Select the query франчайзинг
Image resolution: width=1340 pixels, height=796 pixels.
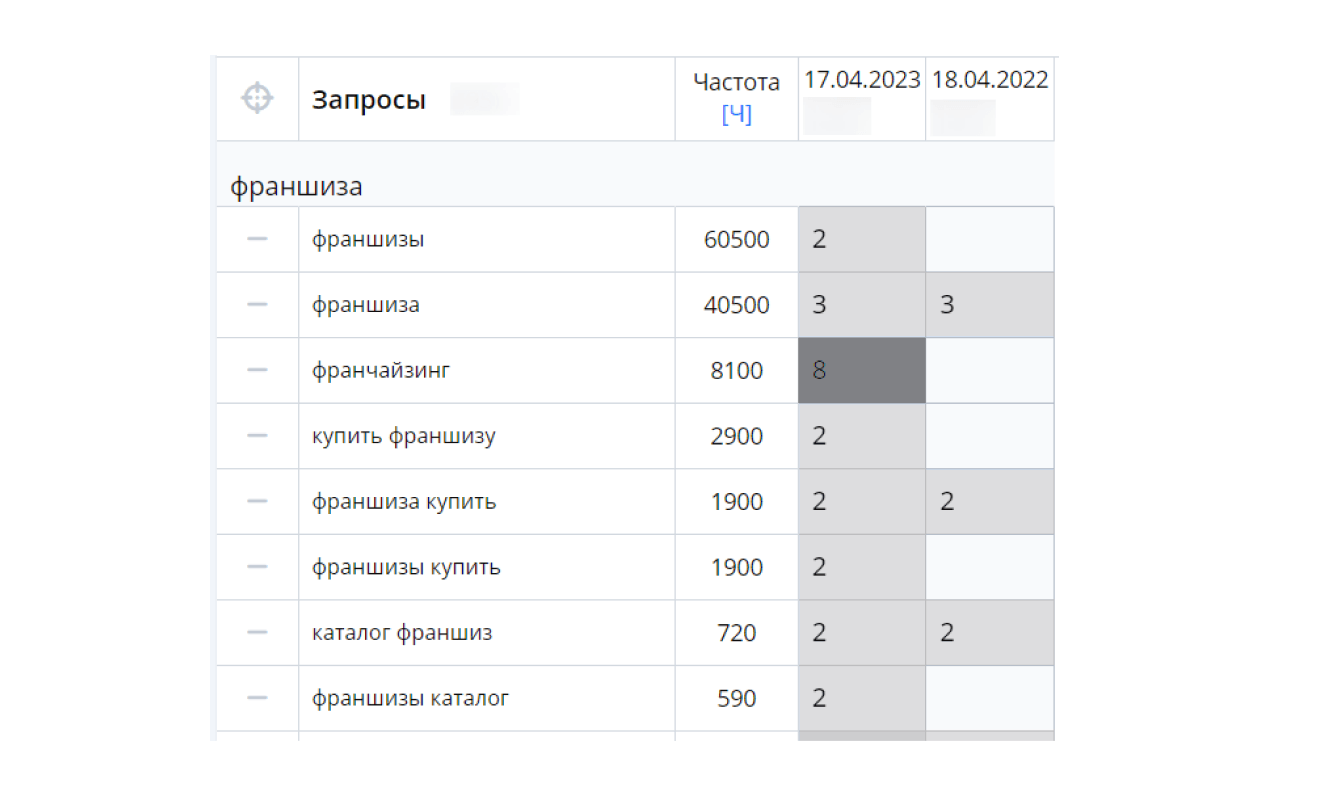[381, 371]
